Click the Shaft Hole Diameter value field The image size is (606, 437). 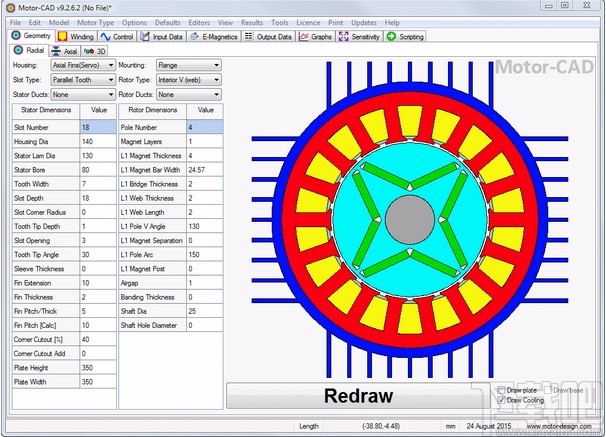pyautogui.click(x=204, y=325)
